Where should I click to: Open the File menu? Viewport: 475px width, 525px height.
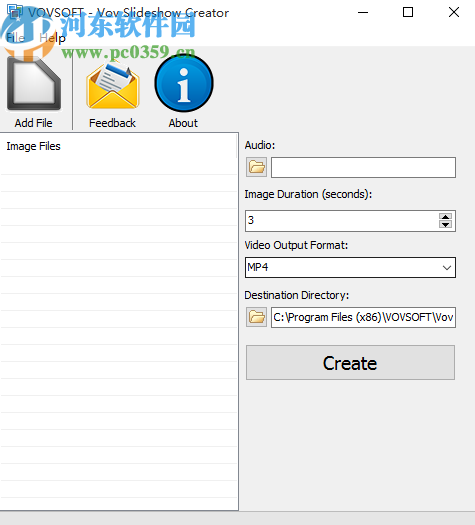click(x=15, y=38)
